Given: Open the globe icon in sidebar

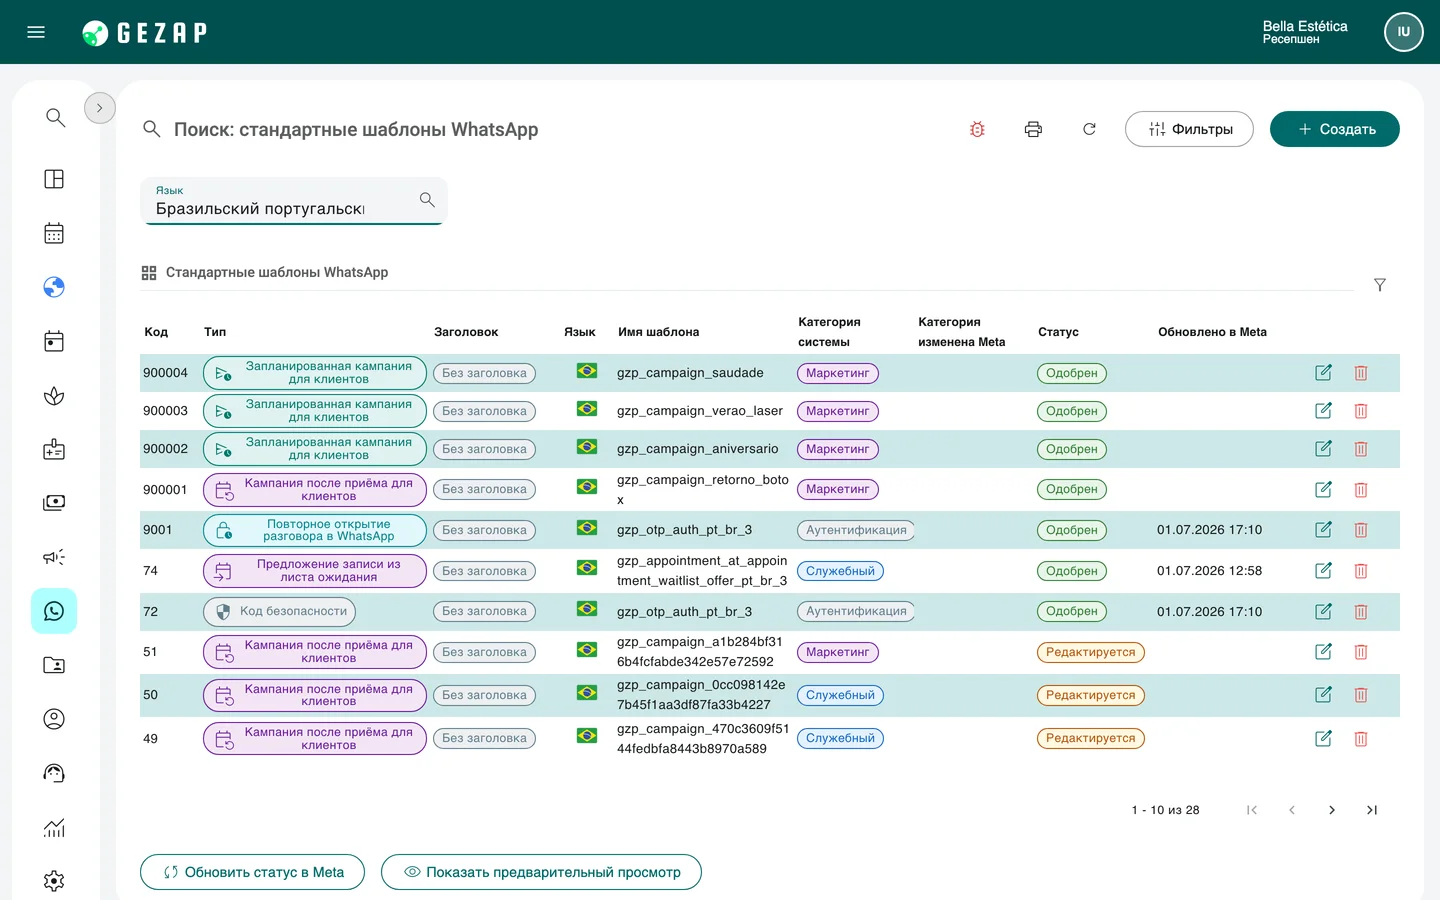Looking at the screenshot, I should [54, 287].
